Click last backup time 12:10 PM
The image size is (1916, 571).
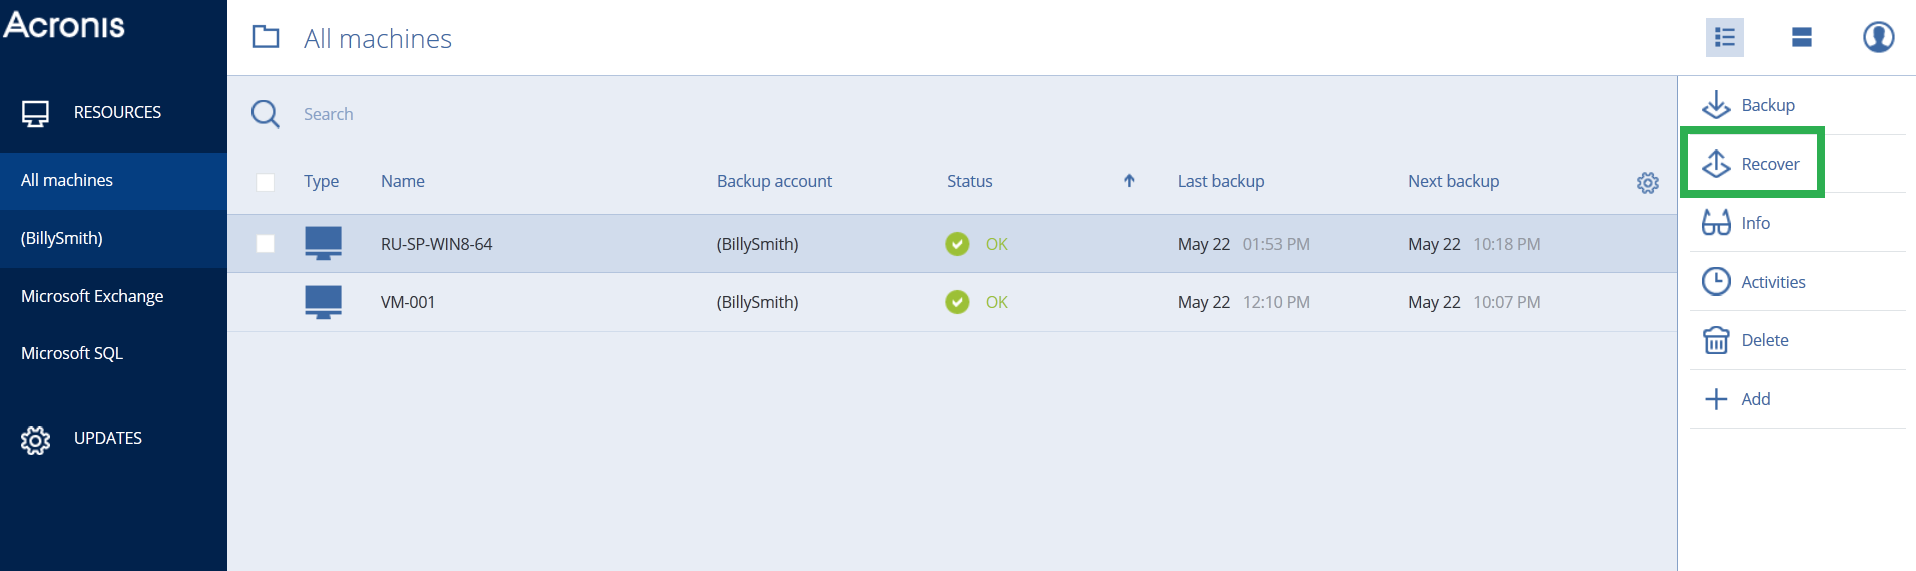[1276, 302]
